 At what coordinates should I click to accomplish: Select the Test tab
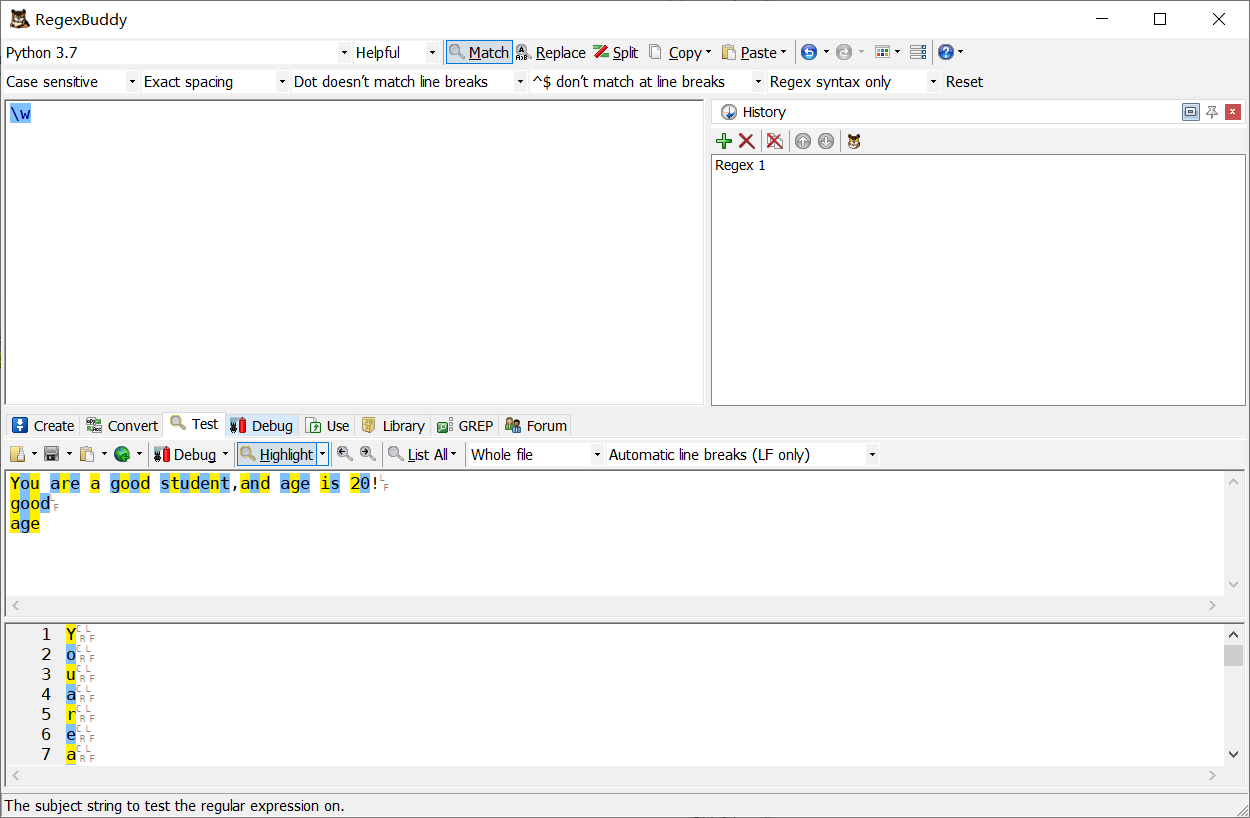tap(194, 424)
